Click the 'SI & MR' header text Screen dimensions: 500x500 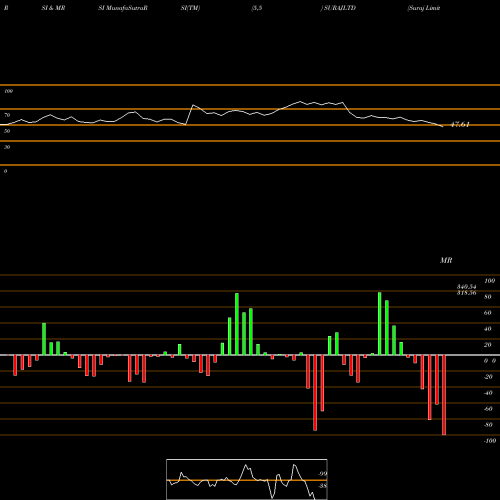click(x=53, y=8)
